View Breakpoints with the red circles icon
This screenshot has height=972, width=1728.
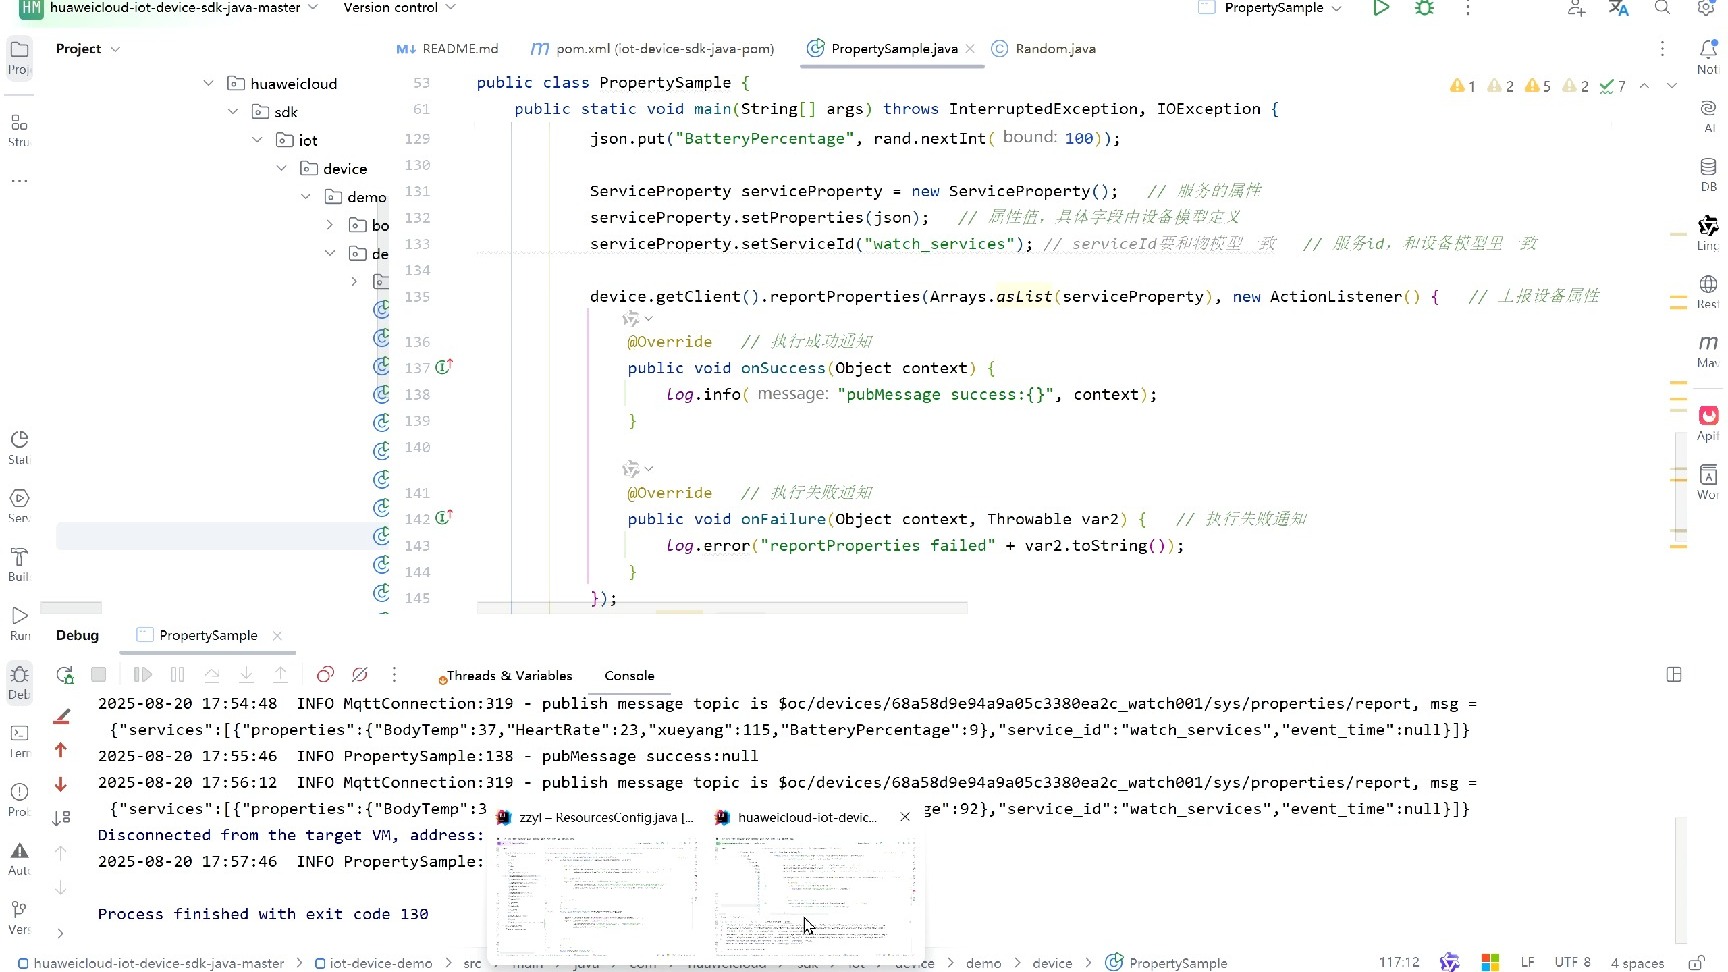[325, 675]
